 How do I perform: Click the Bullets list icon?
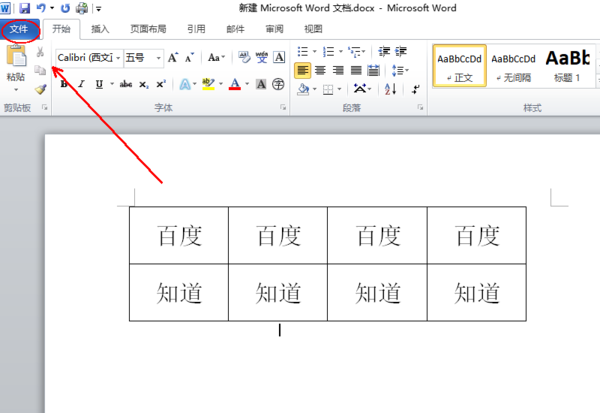pyautogui.click(x=303, y=51)
